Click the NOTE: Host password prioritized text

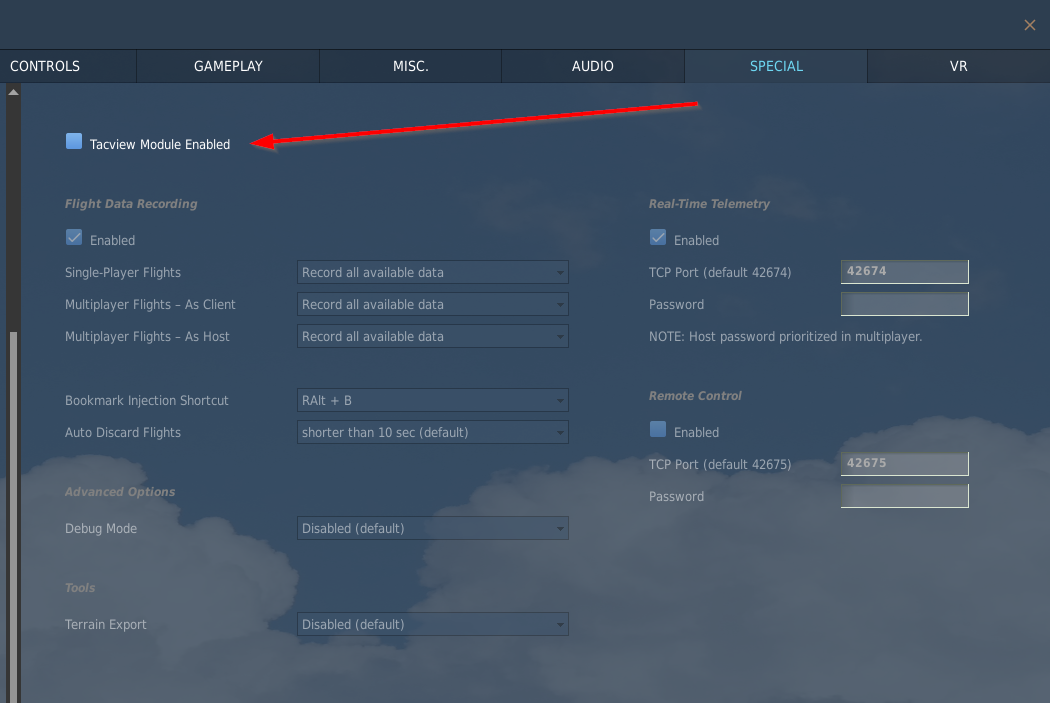click(785, 337)
